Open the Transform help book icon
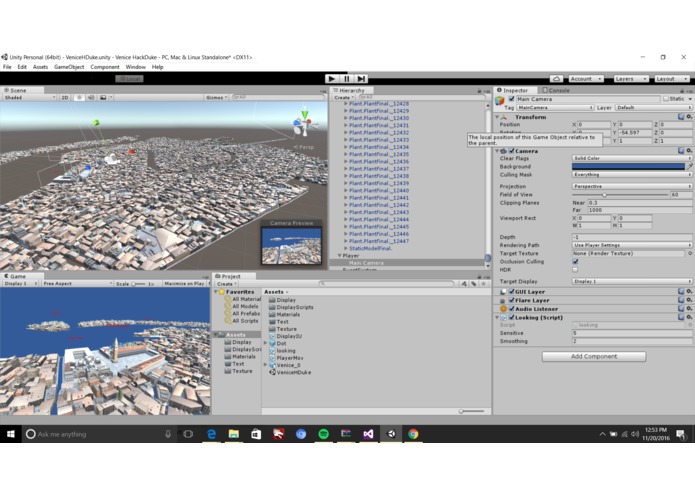The image size is (695, 494). 681,117
